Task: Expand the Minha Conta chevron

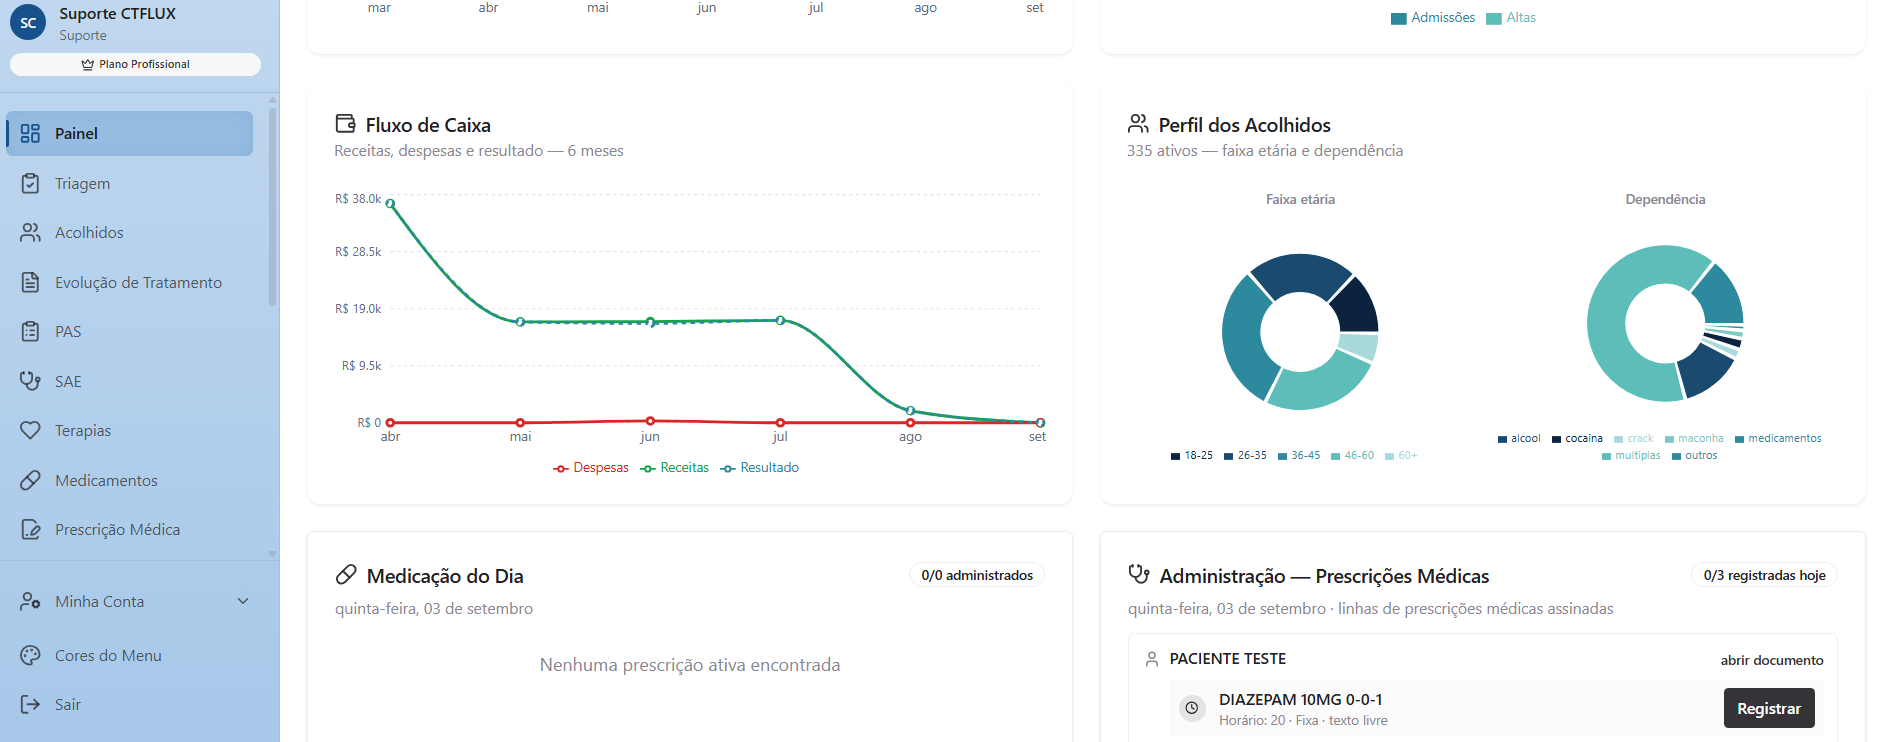Action: click(x=243, y=601)
